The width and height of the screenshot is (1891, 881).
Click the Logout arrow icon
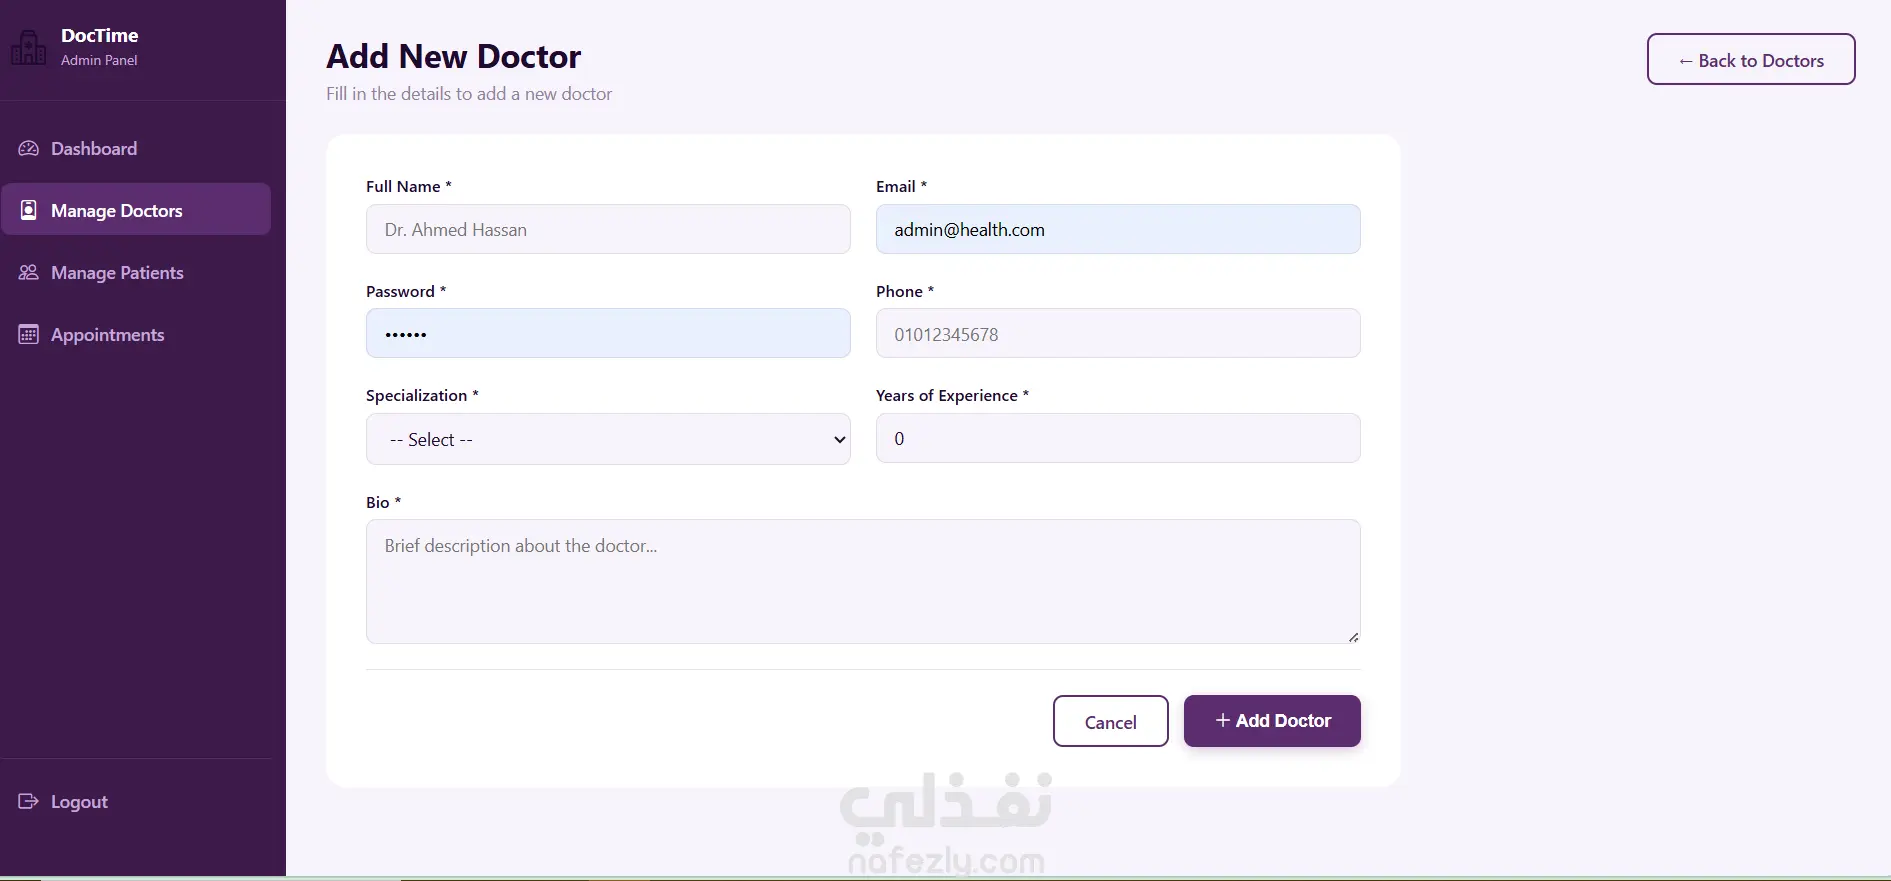(x=29, y=802)
